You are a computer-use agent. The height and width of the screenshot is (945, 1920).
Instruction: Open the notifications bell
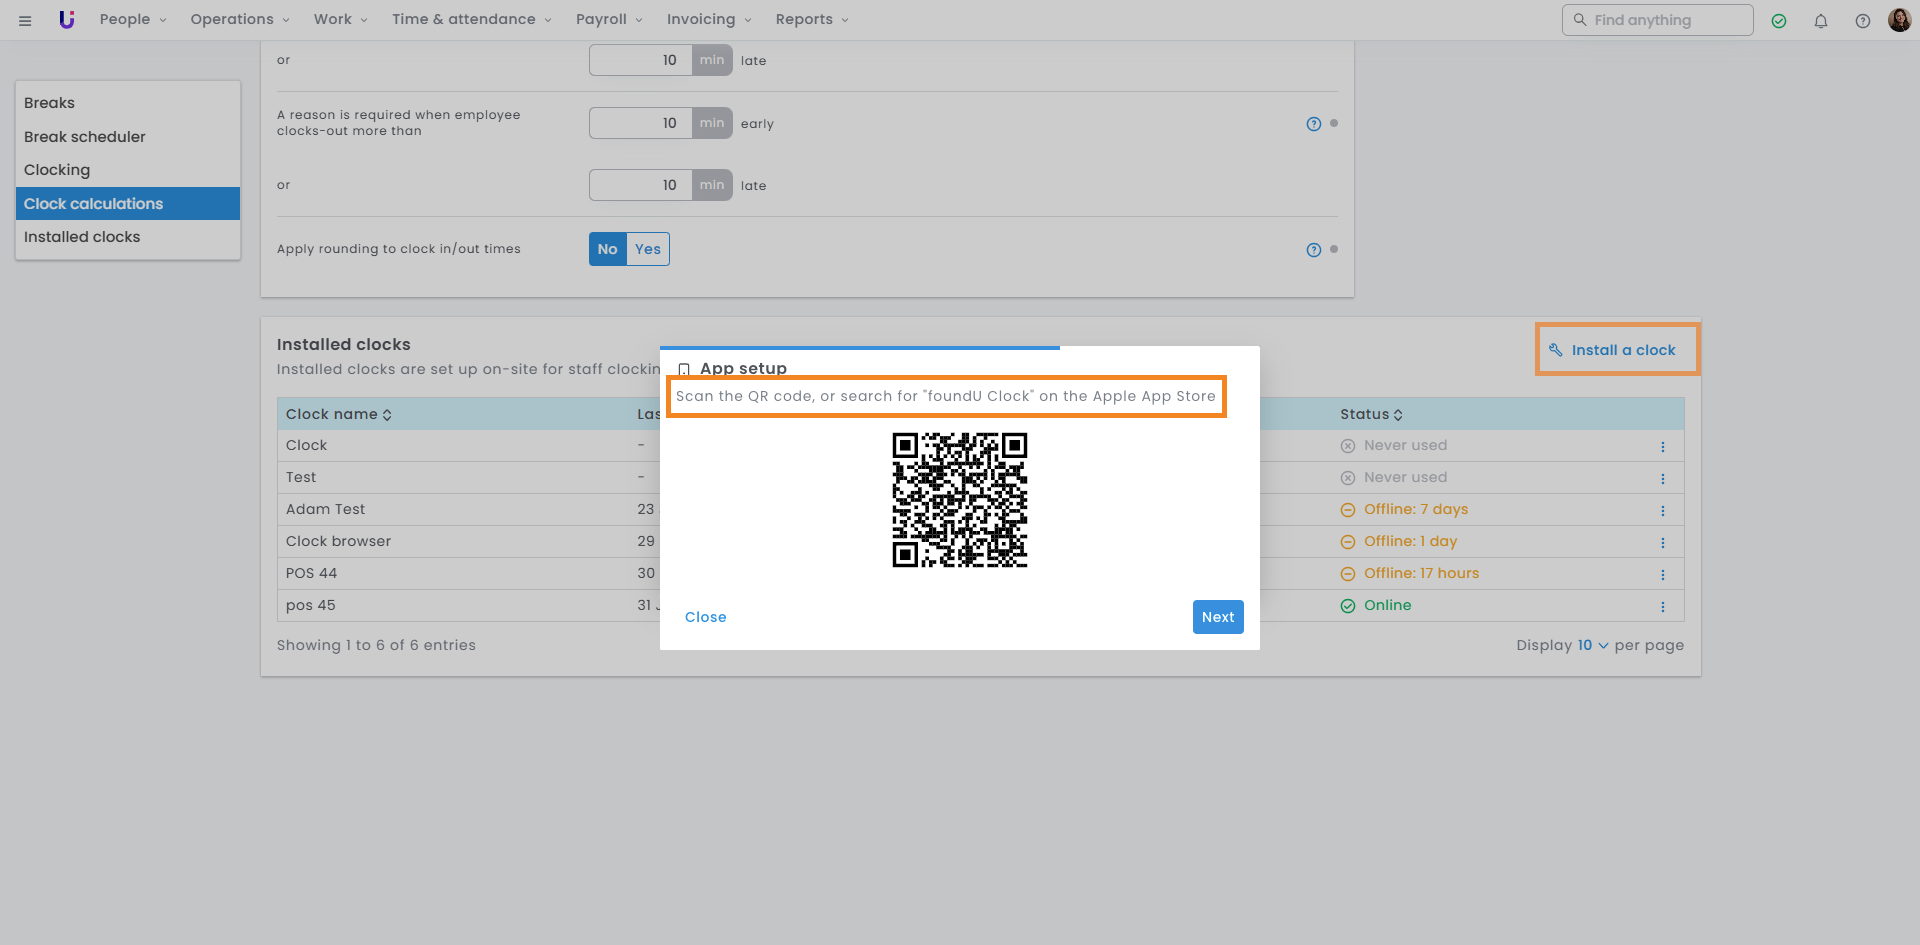tap(1821, 20)
